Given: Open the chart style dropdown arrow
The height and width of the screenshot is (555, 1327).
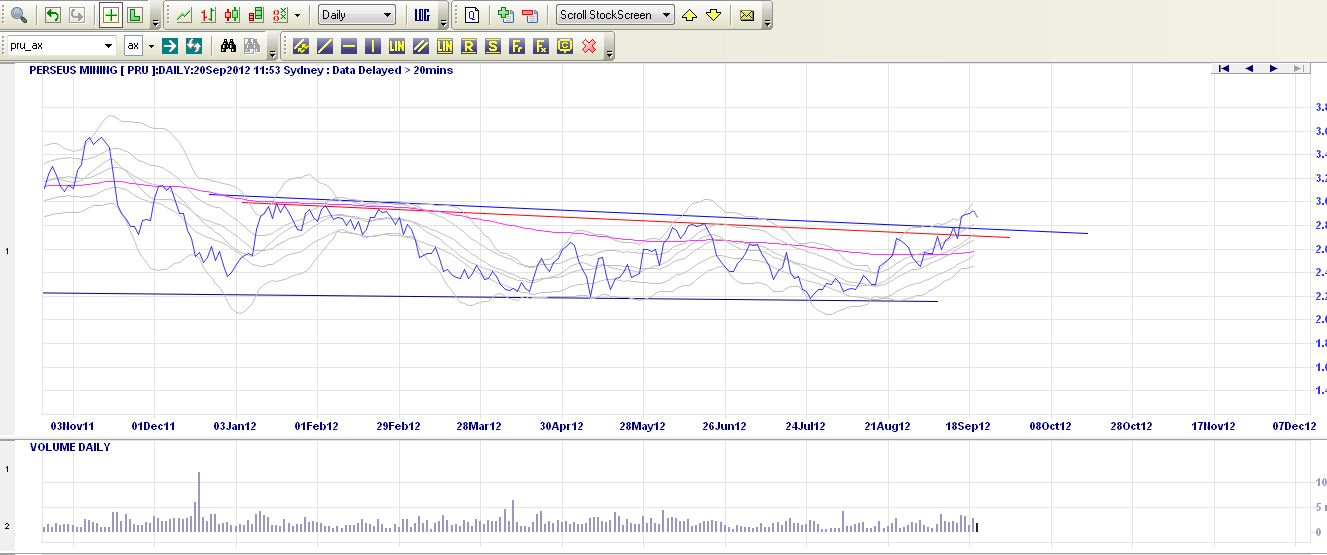Looking at the screenshot, I should (x=298, y=15).
